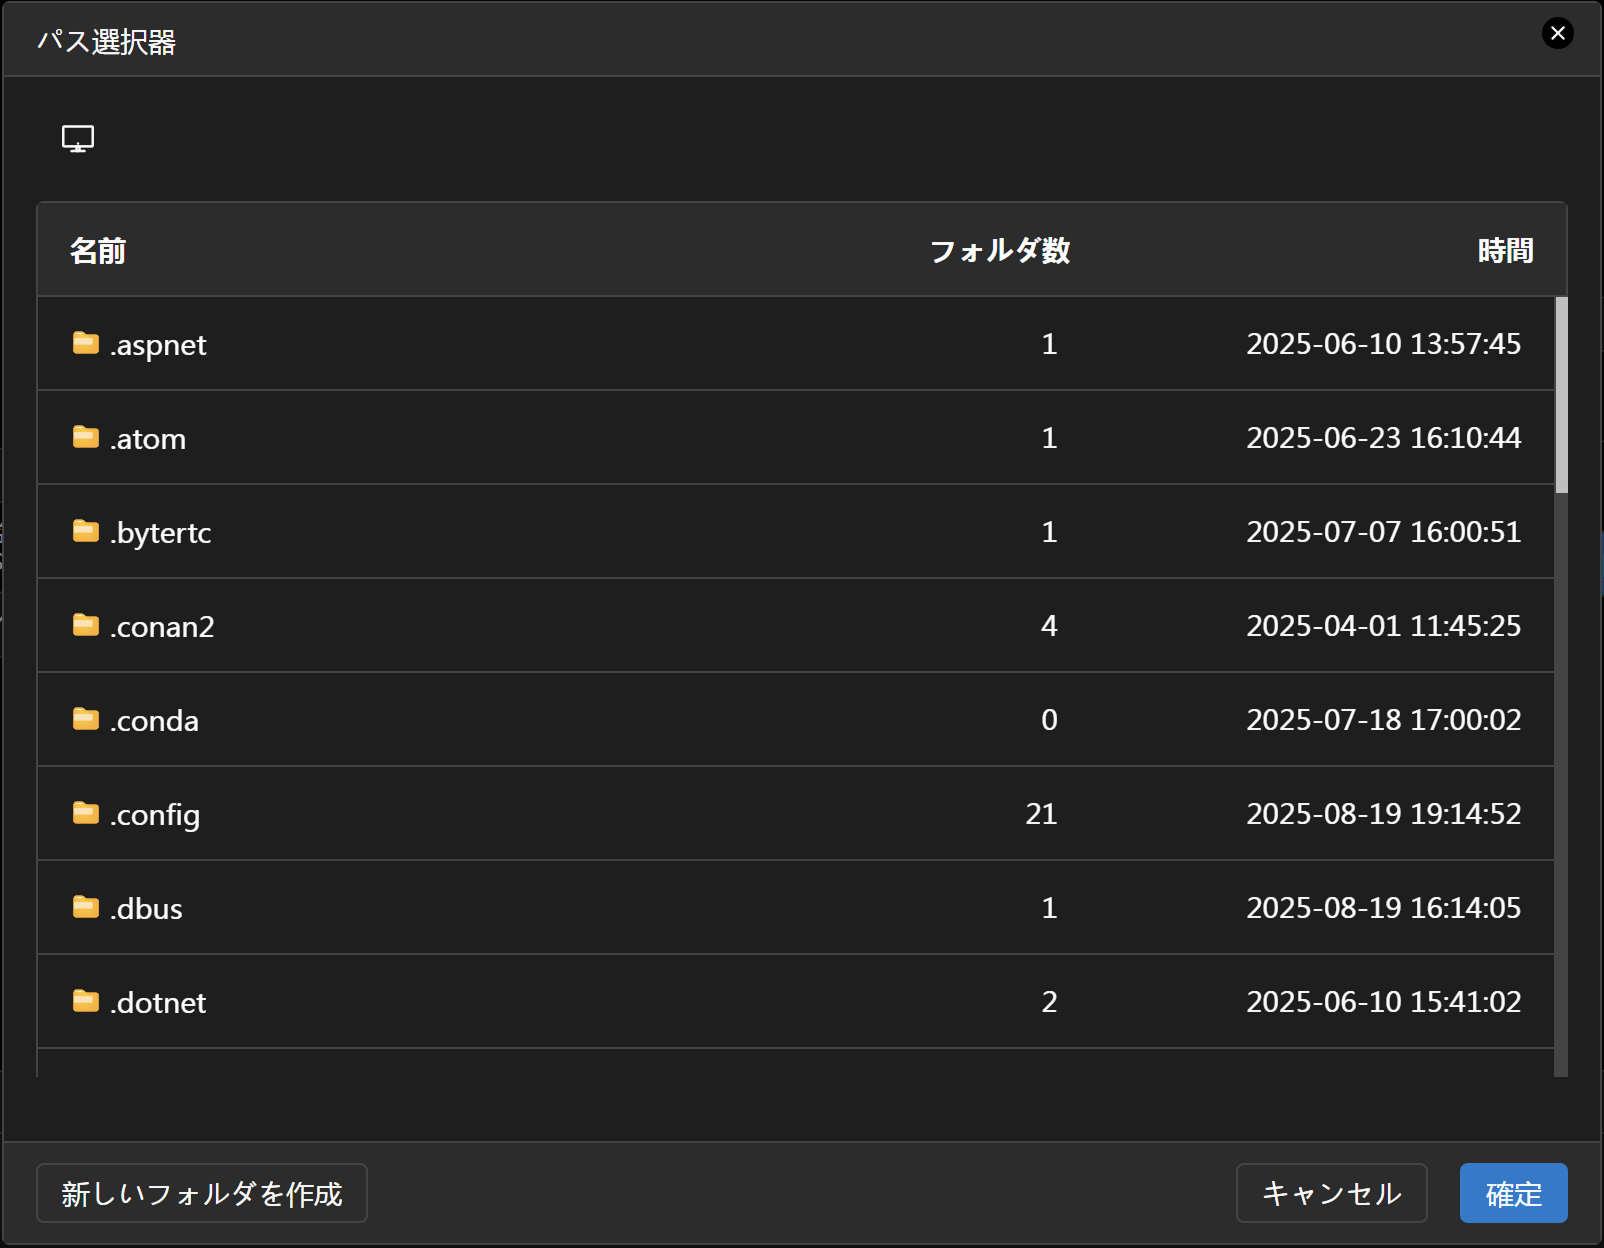This screenshot has width=1604, height=1248.
Task: Click the computer root icon in breadcrumb
Action: 78,138
